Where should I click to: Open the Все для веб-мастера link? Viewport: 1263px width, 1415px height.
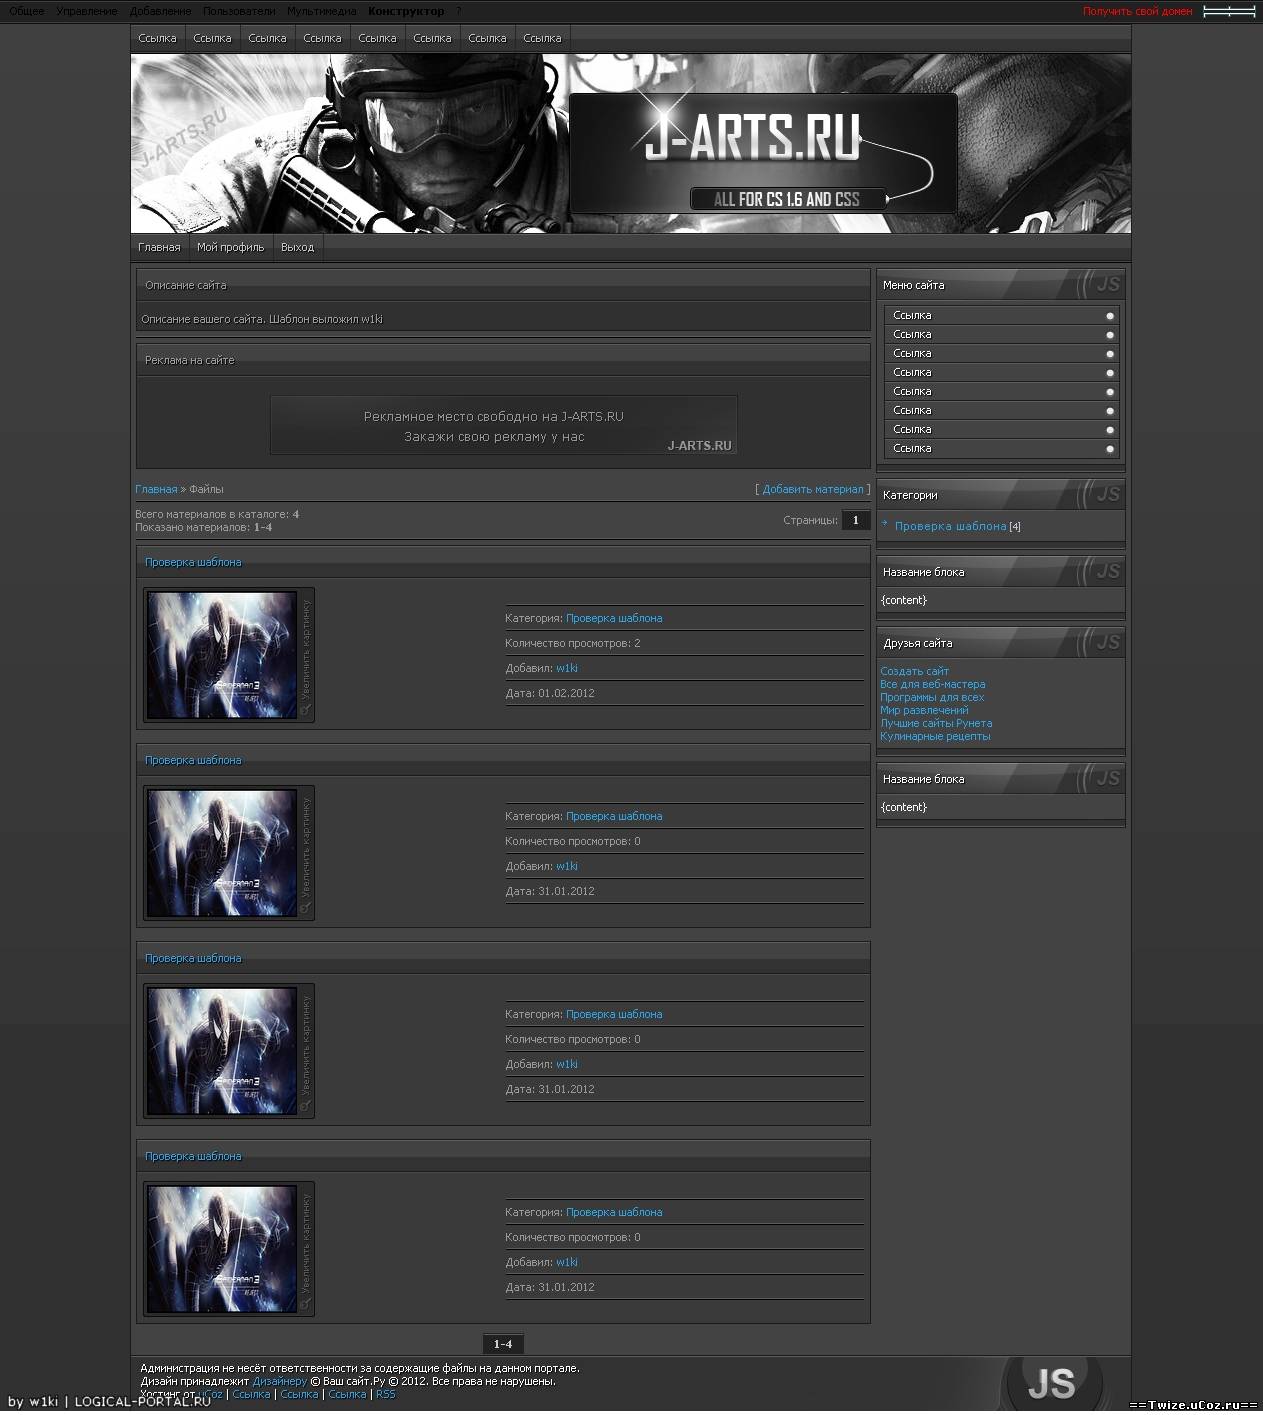[x=932, y=684]
